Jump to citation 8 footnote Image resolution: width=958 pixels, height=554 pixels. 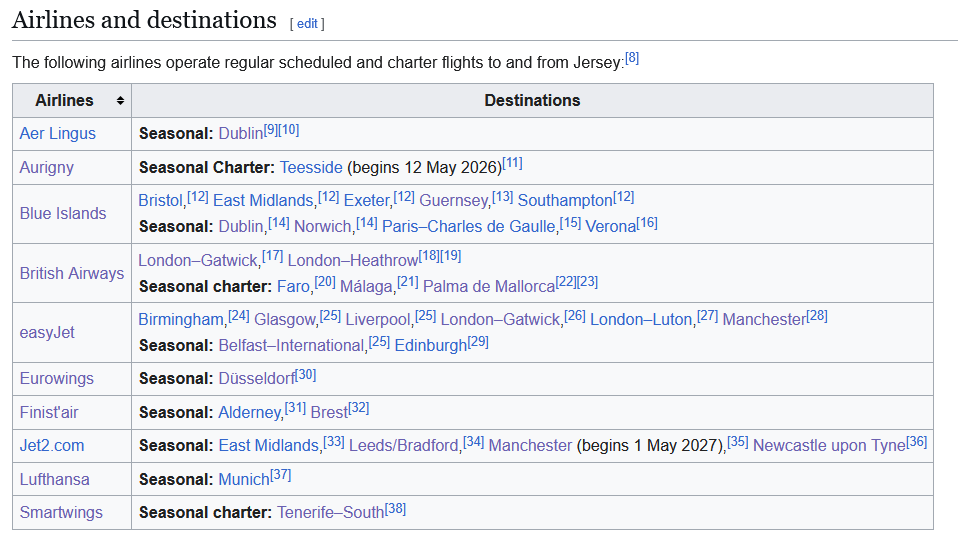point(632,58)
